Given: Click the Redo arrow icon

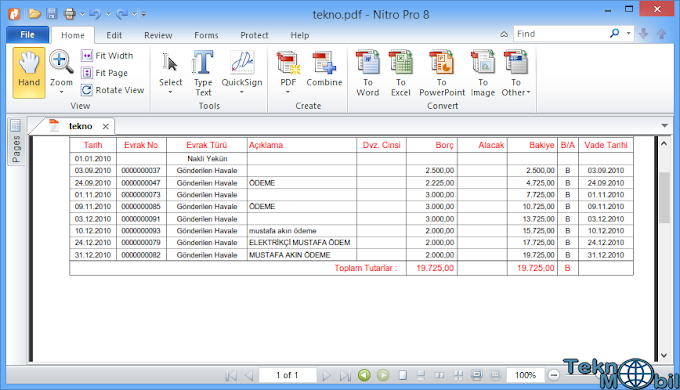Looking at the screenshot, I should [122, 14].
